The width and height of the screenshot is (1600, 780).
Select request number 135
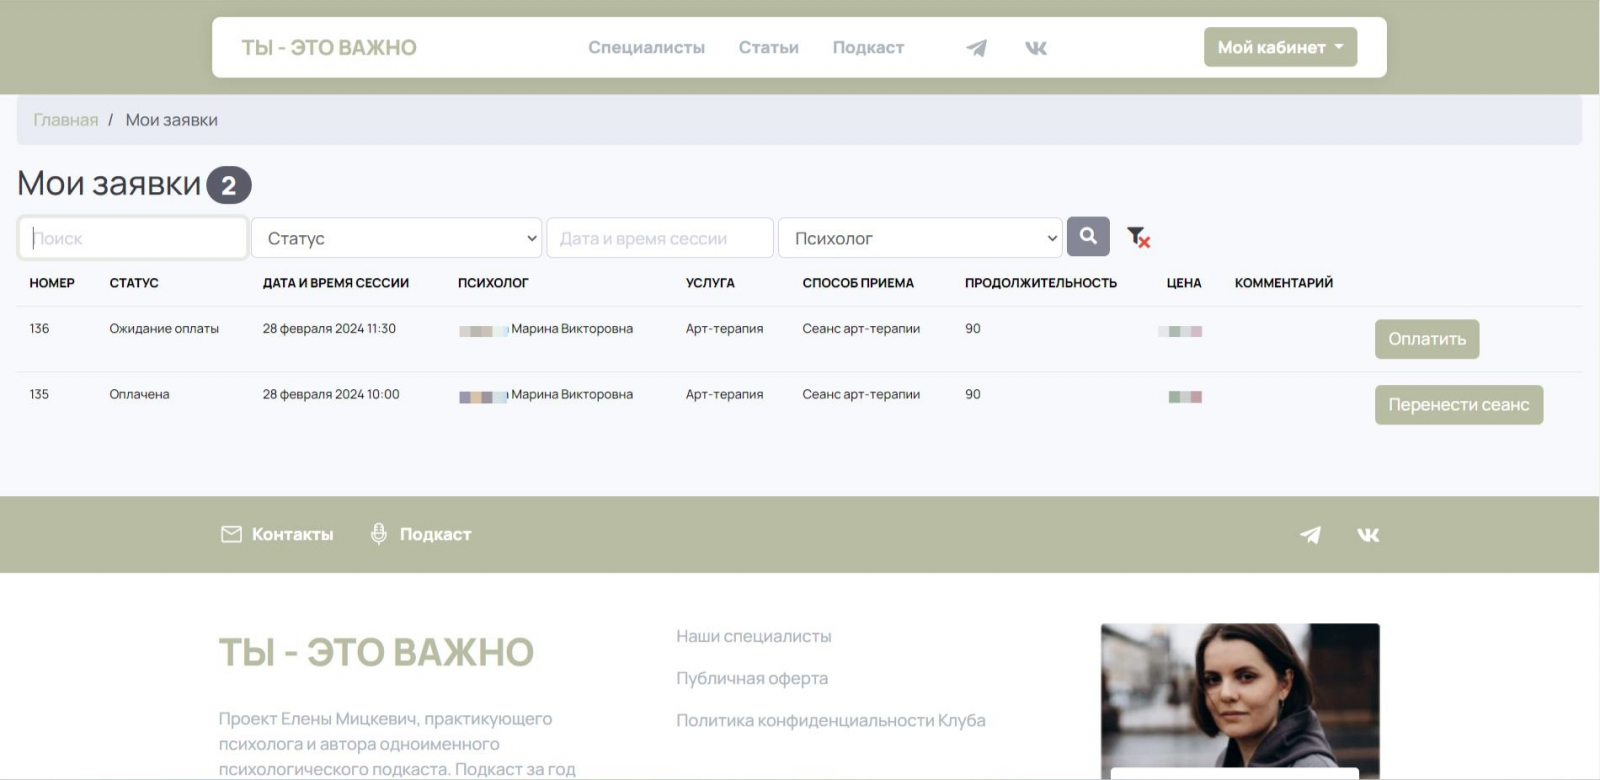tap(39, 395)
